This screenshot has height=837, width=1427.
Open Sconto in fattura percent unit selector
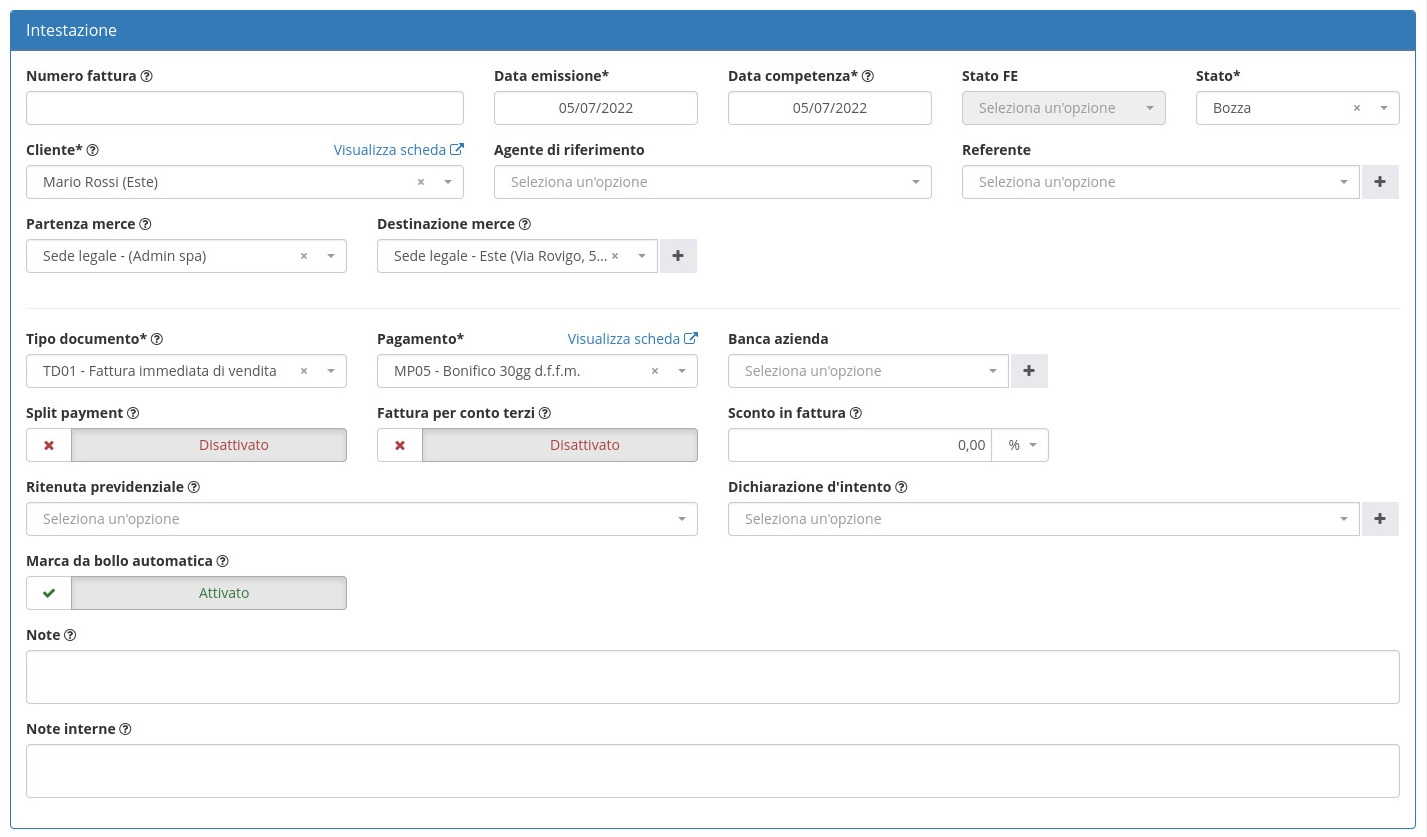(1020, 445)
